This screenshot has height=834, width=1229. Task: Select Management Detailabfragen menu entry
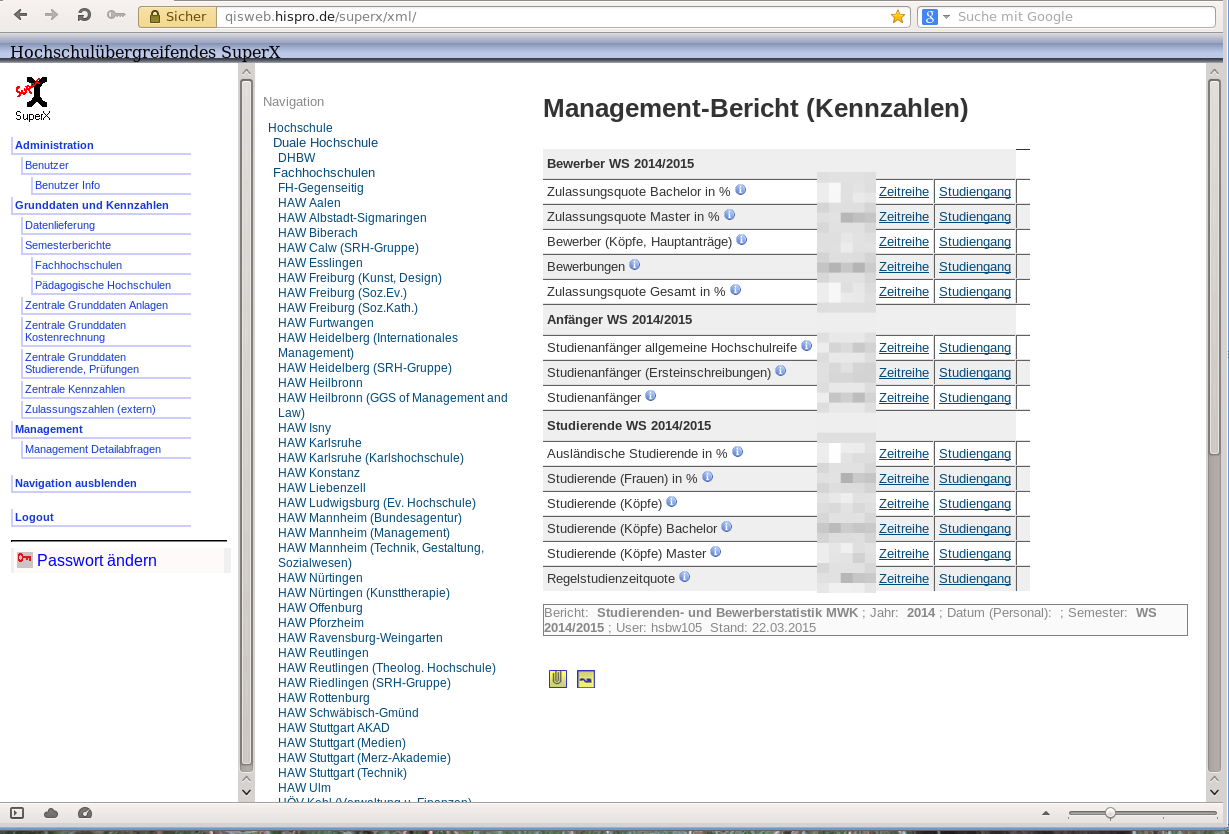[93, 449]
